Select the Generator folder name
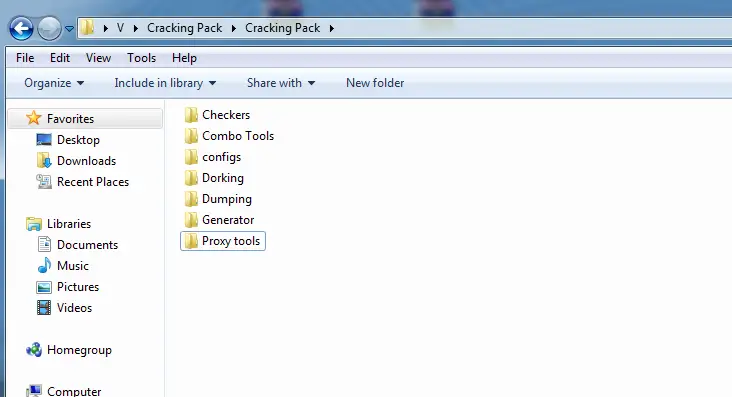The height and width of the screenshot is (397, 732). point(228,220)
